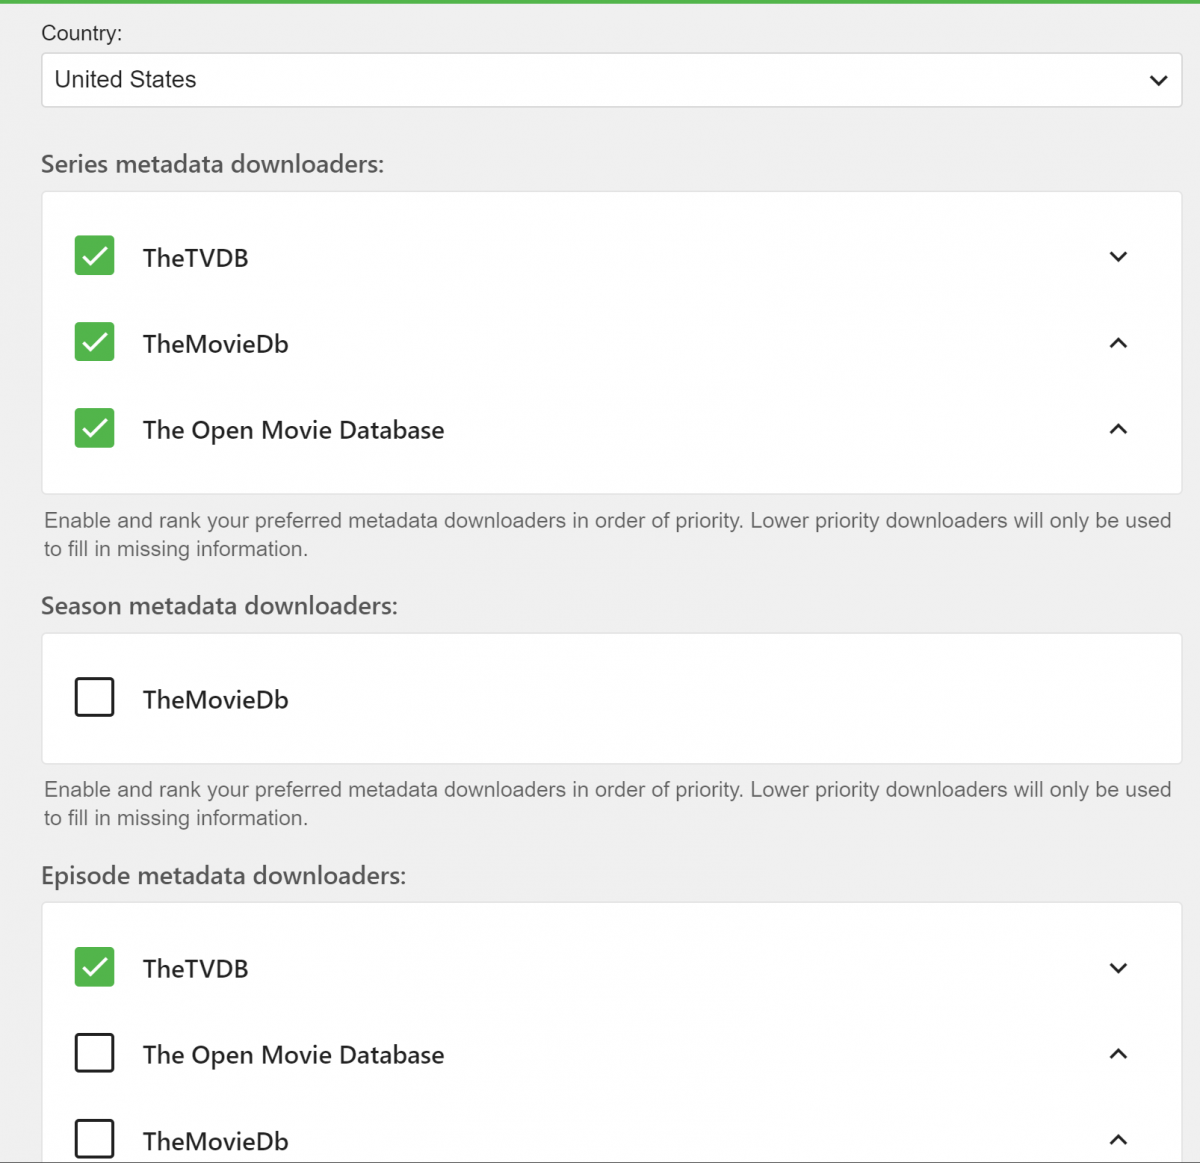Move TheTVDB down in Series downloaders

click(x=1118, y=257)
